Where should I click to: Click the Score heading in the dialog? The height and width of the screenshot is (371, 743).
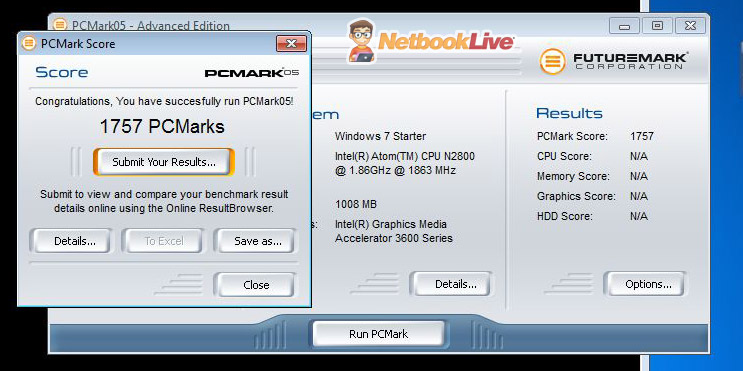click(62, 72)
